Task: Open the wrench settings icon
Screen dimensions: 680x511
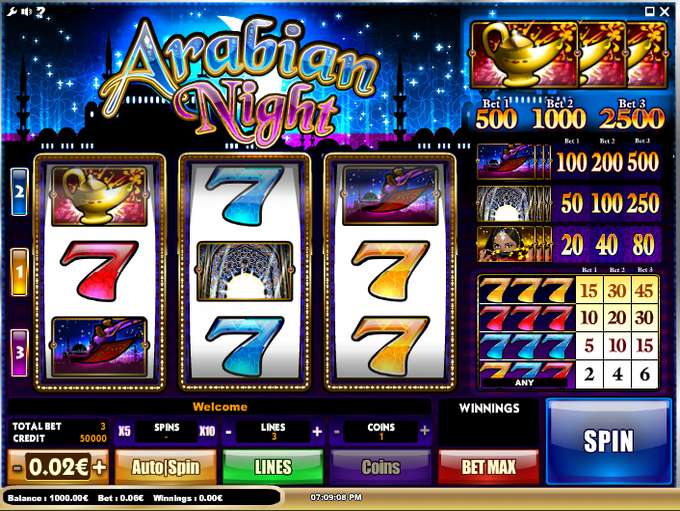Action: tap(11, 12)
